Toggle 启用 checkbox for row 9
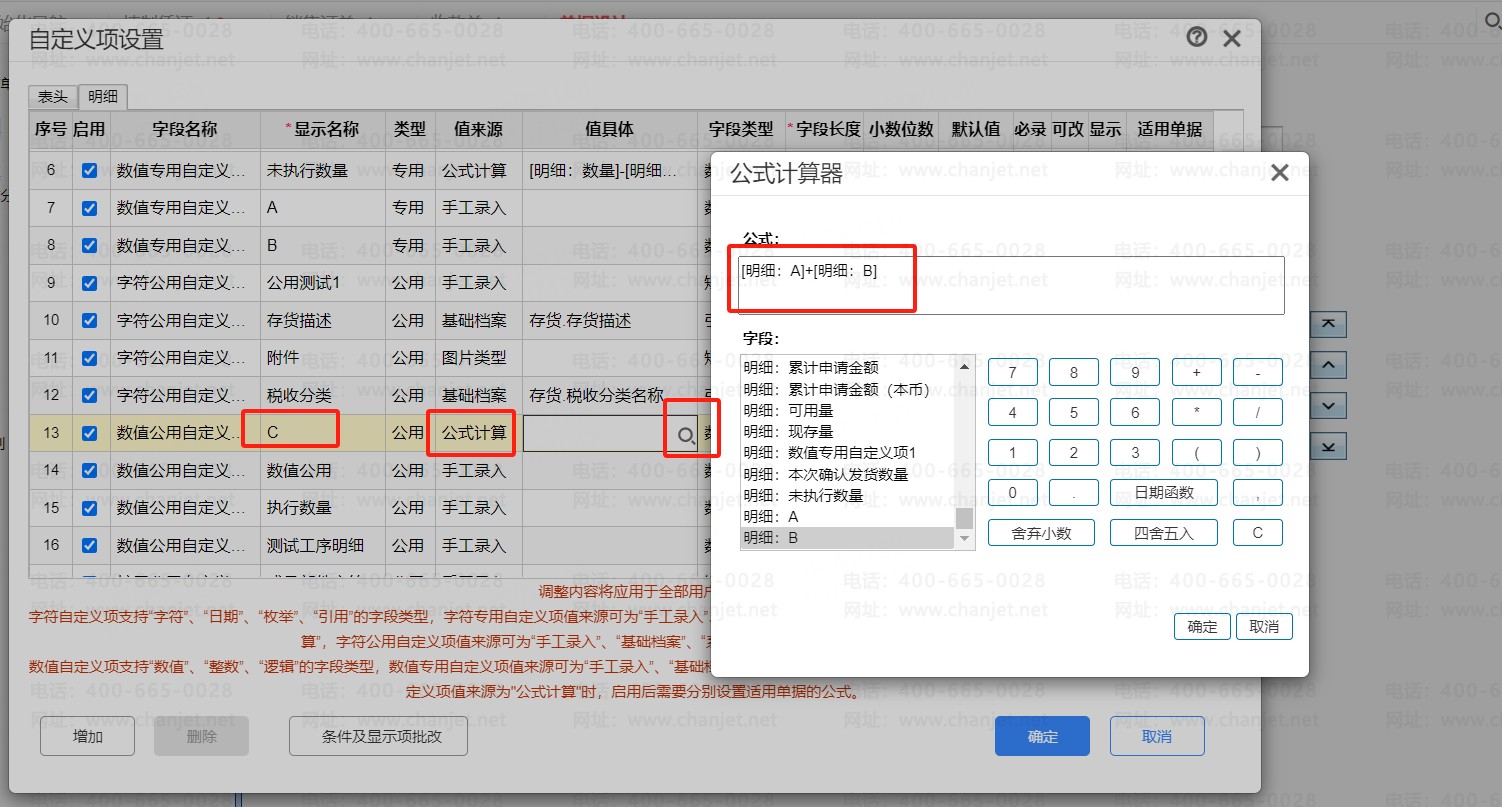Screen dimensions: 1502x807 (x=90, y=283)
